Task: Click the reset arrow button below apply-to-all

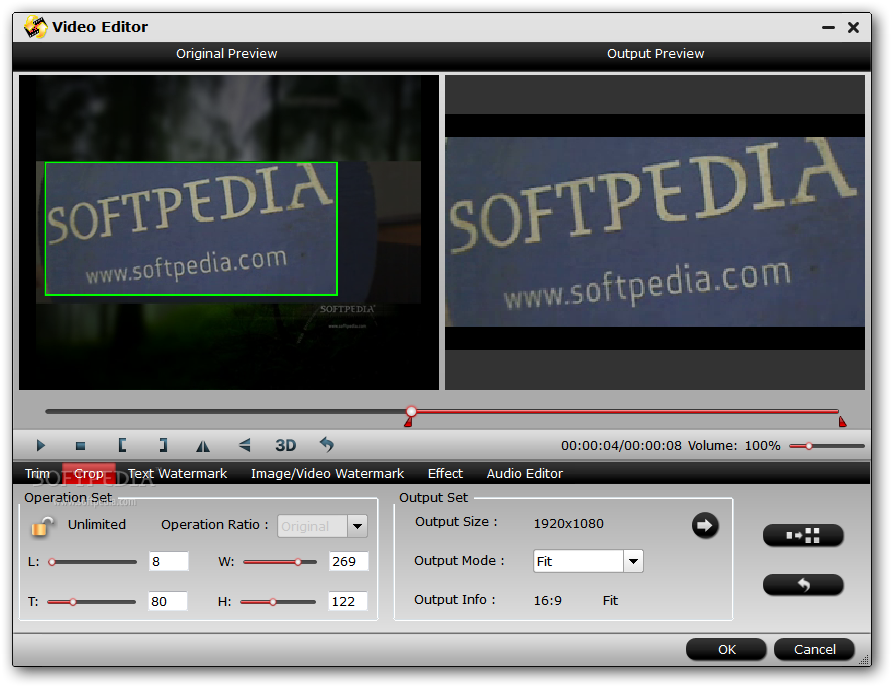Action: [x=803, y=585]
